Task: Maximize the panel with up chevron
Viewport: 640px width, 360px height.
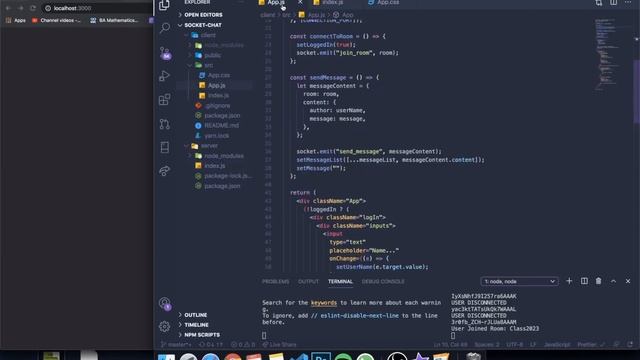Action: [x=613, y=281]
